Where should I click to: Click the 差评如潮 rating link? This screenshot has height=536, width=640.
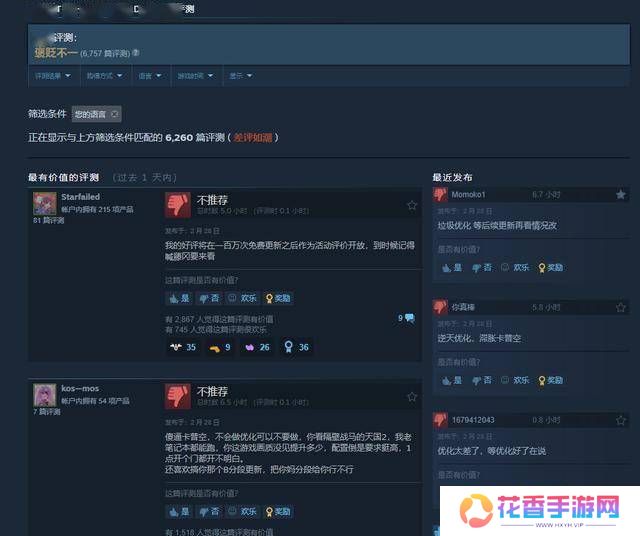pyautogui.click(x=254, y=137)
